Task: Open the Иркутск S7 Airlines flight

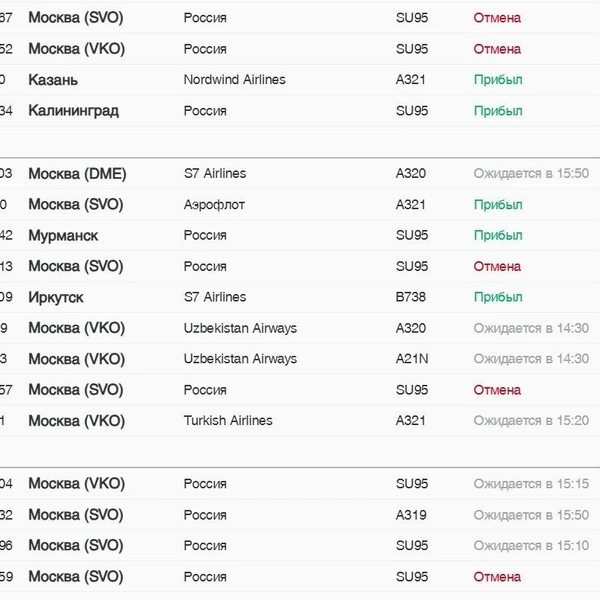Action: point(300,297)
